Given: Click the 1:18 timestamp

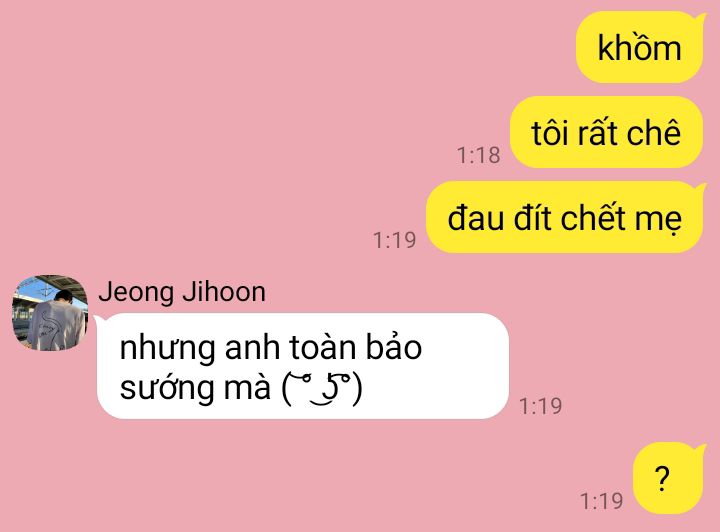Looking at the screenshot, I should click(x=478, y=155).
